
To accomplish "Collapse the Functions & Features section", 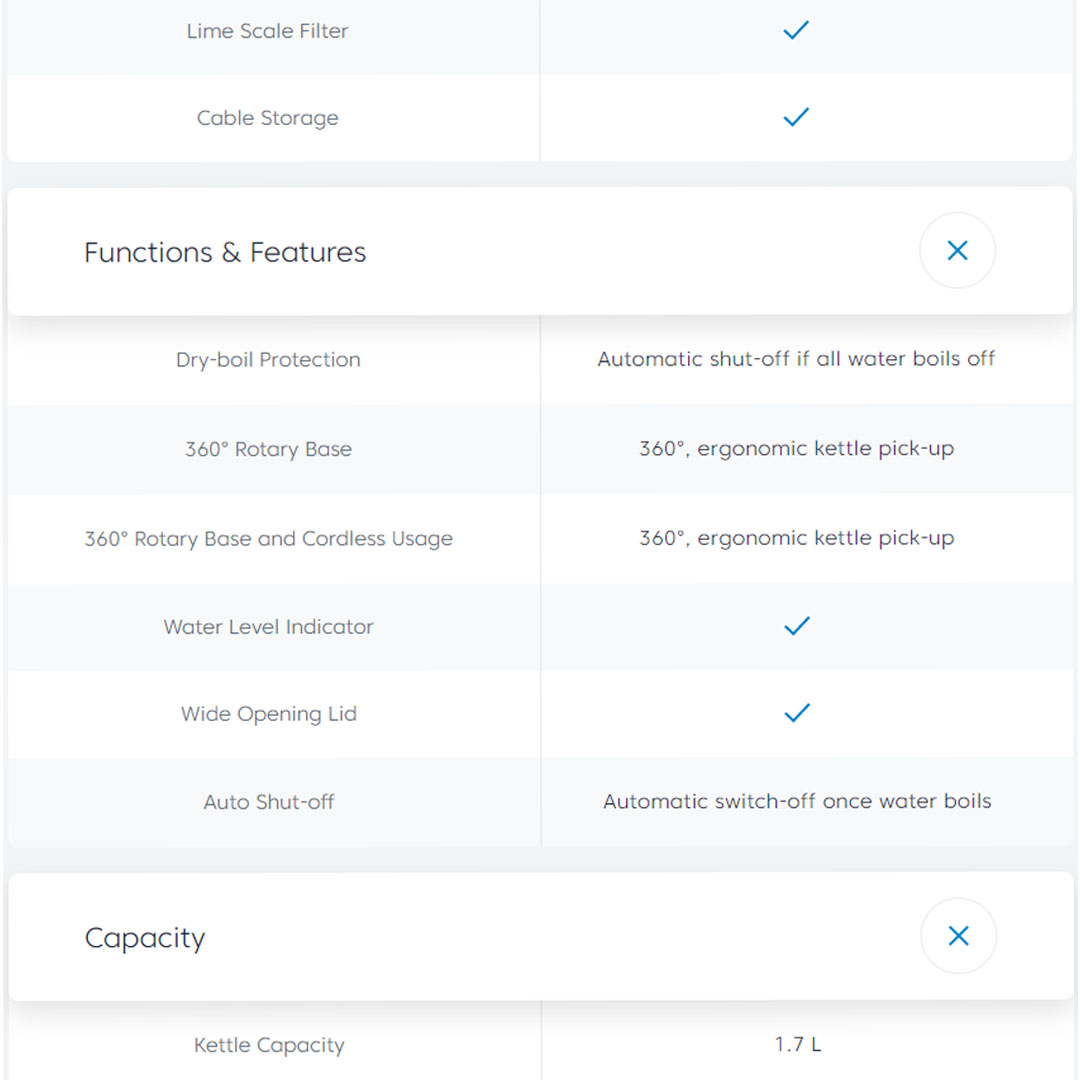I will [957, 251].
